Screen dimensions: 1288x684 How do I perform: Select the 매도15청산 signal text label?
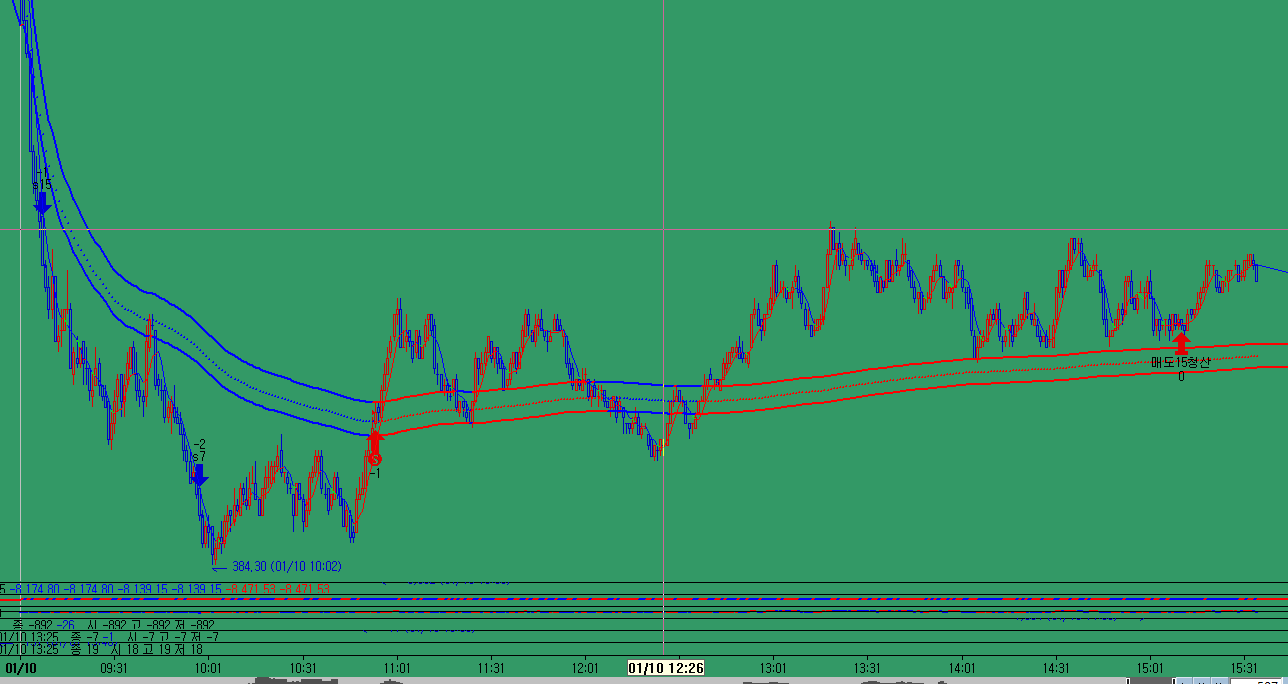coord(1179,362)
